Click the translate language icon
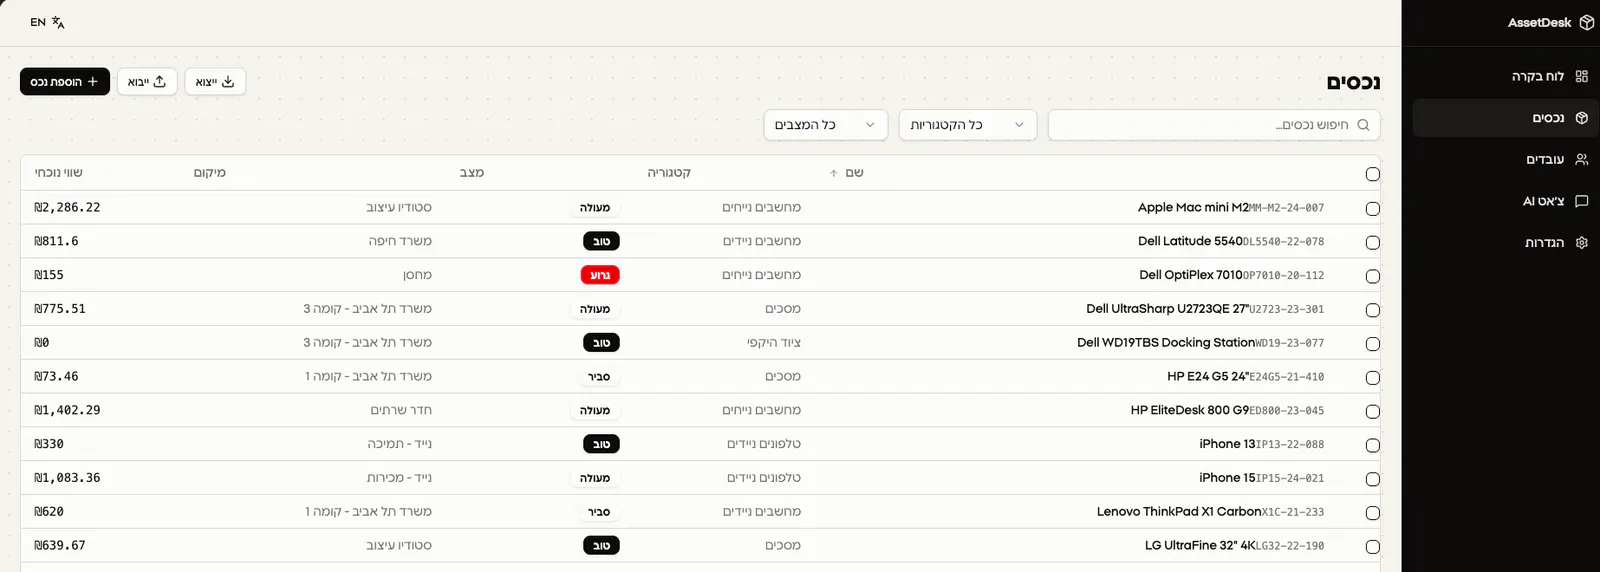 tap(58, 22)
